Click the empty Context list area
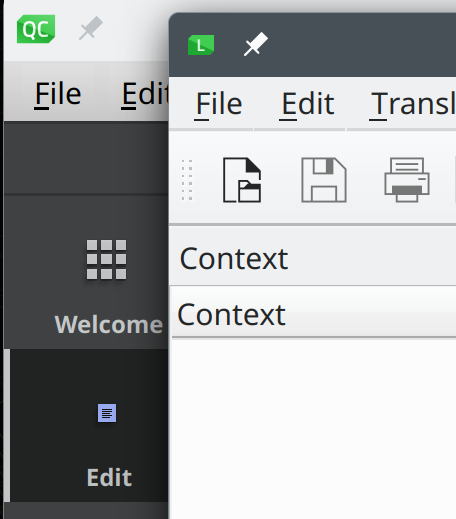The width and height of the screenshot is (456, 519). click(x=313, y=429)
